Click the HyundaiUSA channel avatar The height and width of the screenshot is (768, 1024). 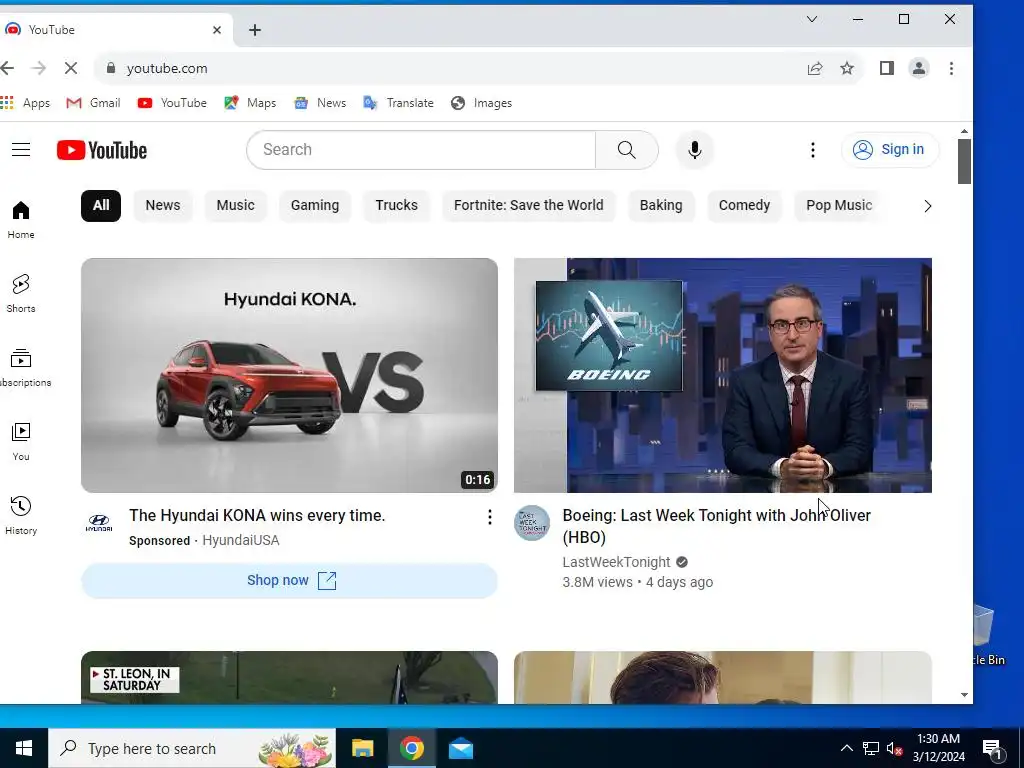click(99, 523)
